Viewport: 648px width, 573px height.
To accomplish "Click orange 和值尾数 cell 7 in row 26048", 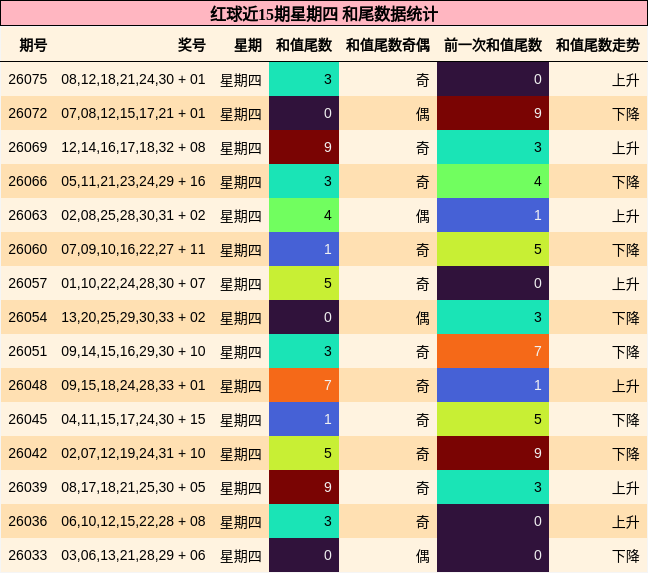I will point(304,385).
